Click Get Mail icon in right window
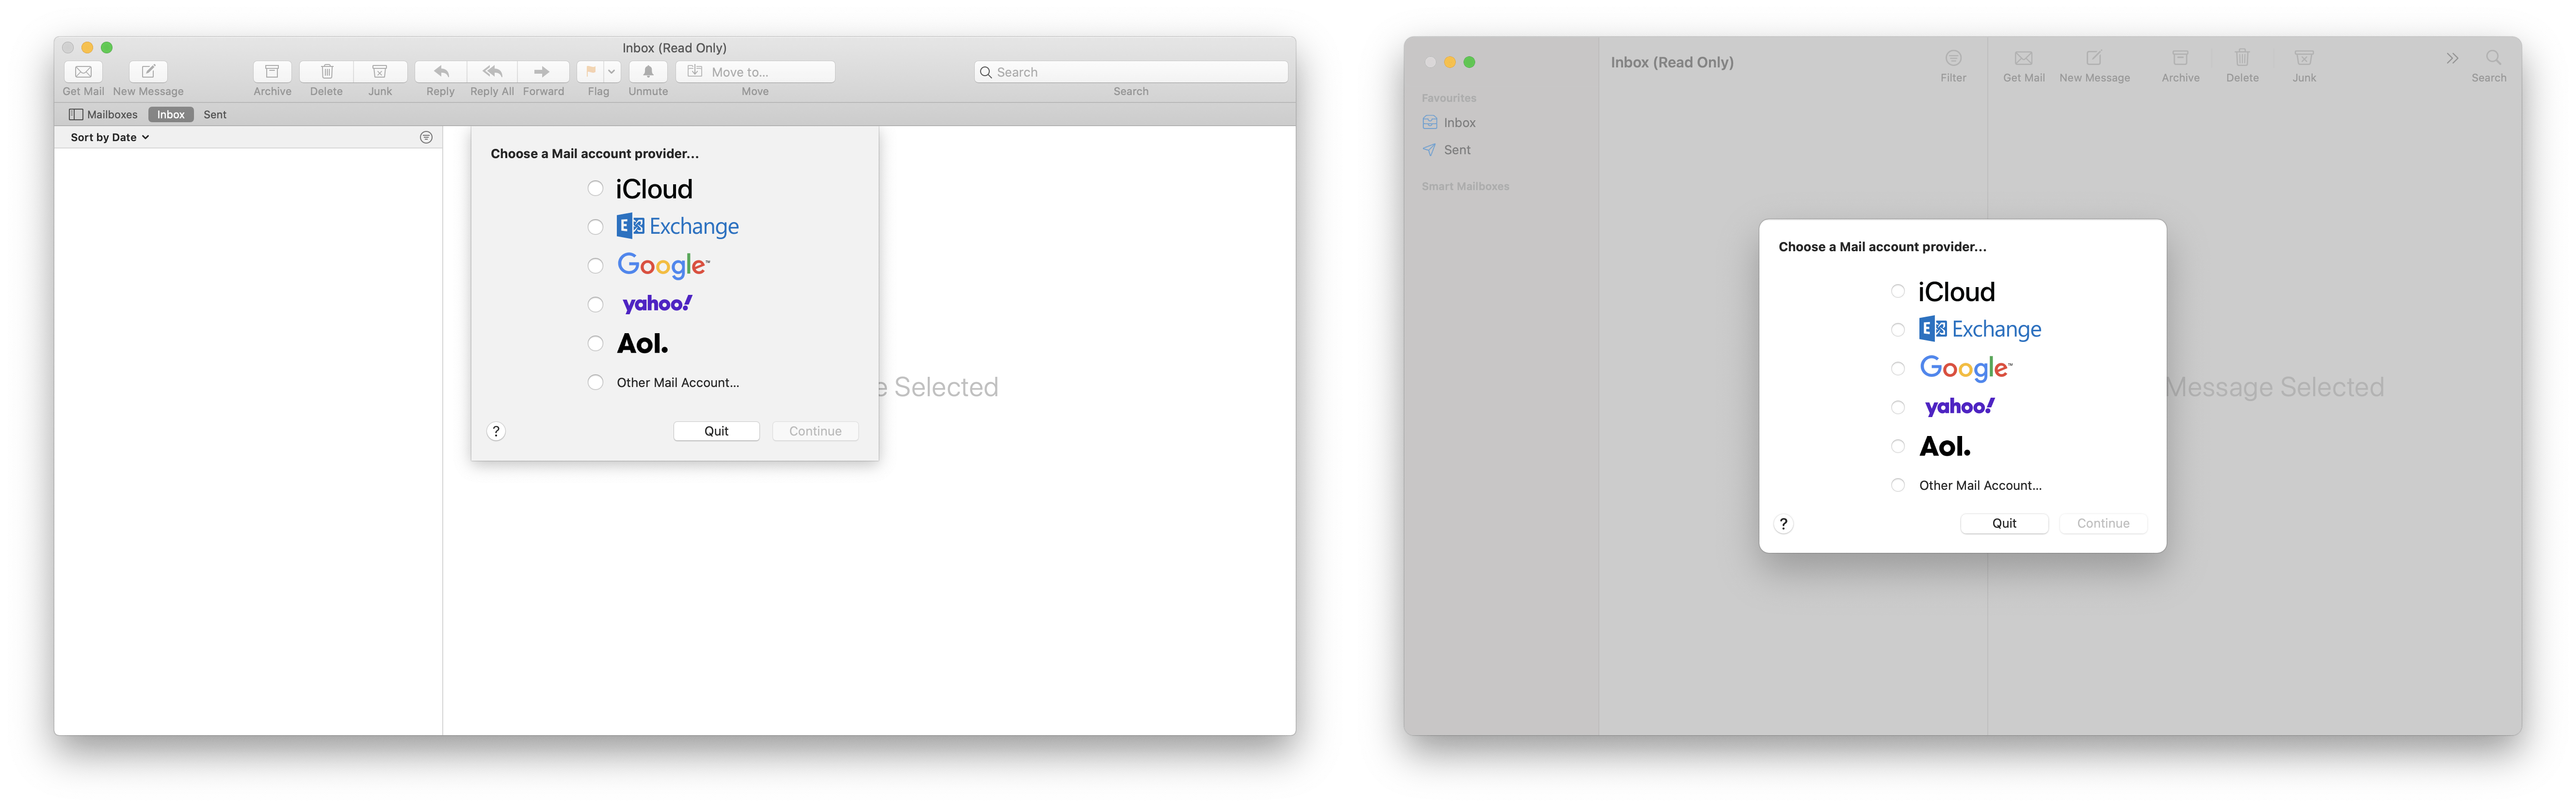This screenshot has width=2576, height=807. point(2023,58)
